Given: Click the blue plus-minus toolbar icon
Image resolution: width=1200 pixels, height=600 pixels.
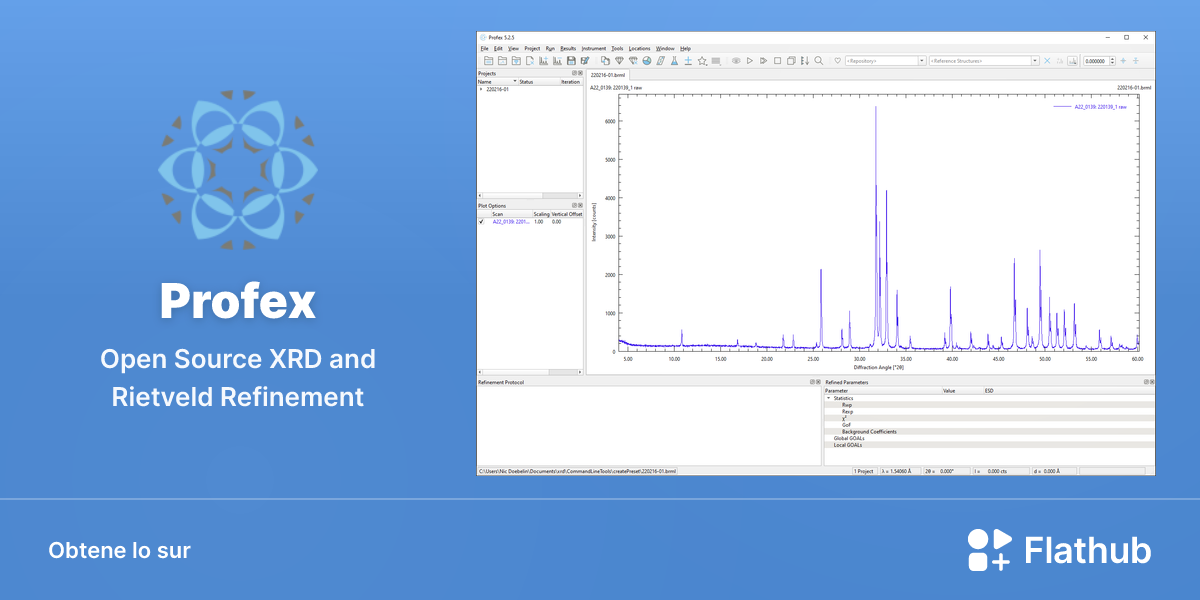Looking at the screenshot, I should tap(688, 60).
